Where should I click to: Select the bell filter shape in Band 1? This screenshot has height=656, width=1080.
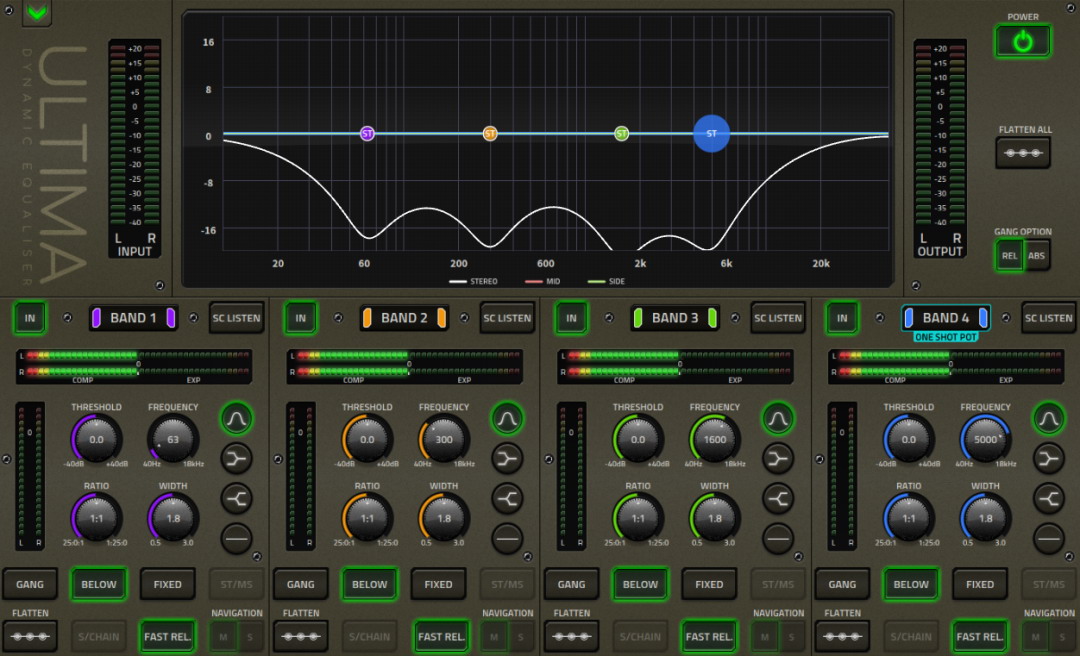[x=236, y=417]
